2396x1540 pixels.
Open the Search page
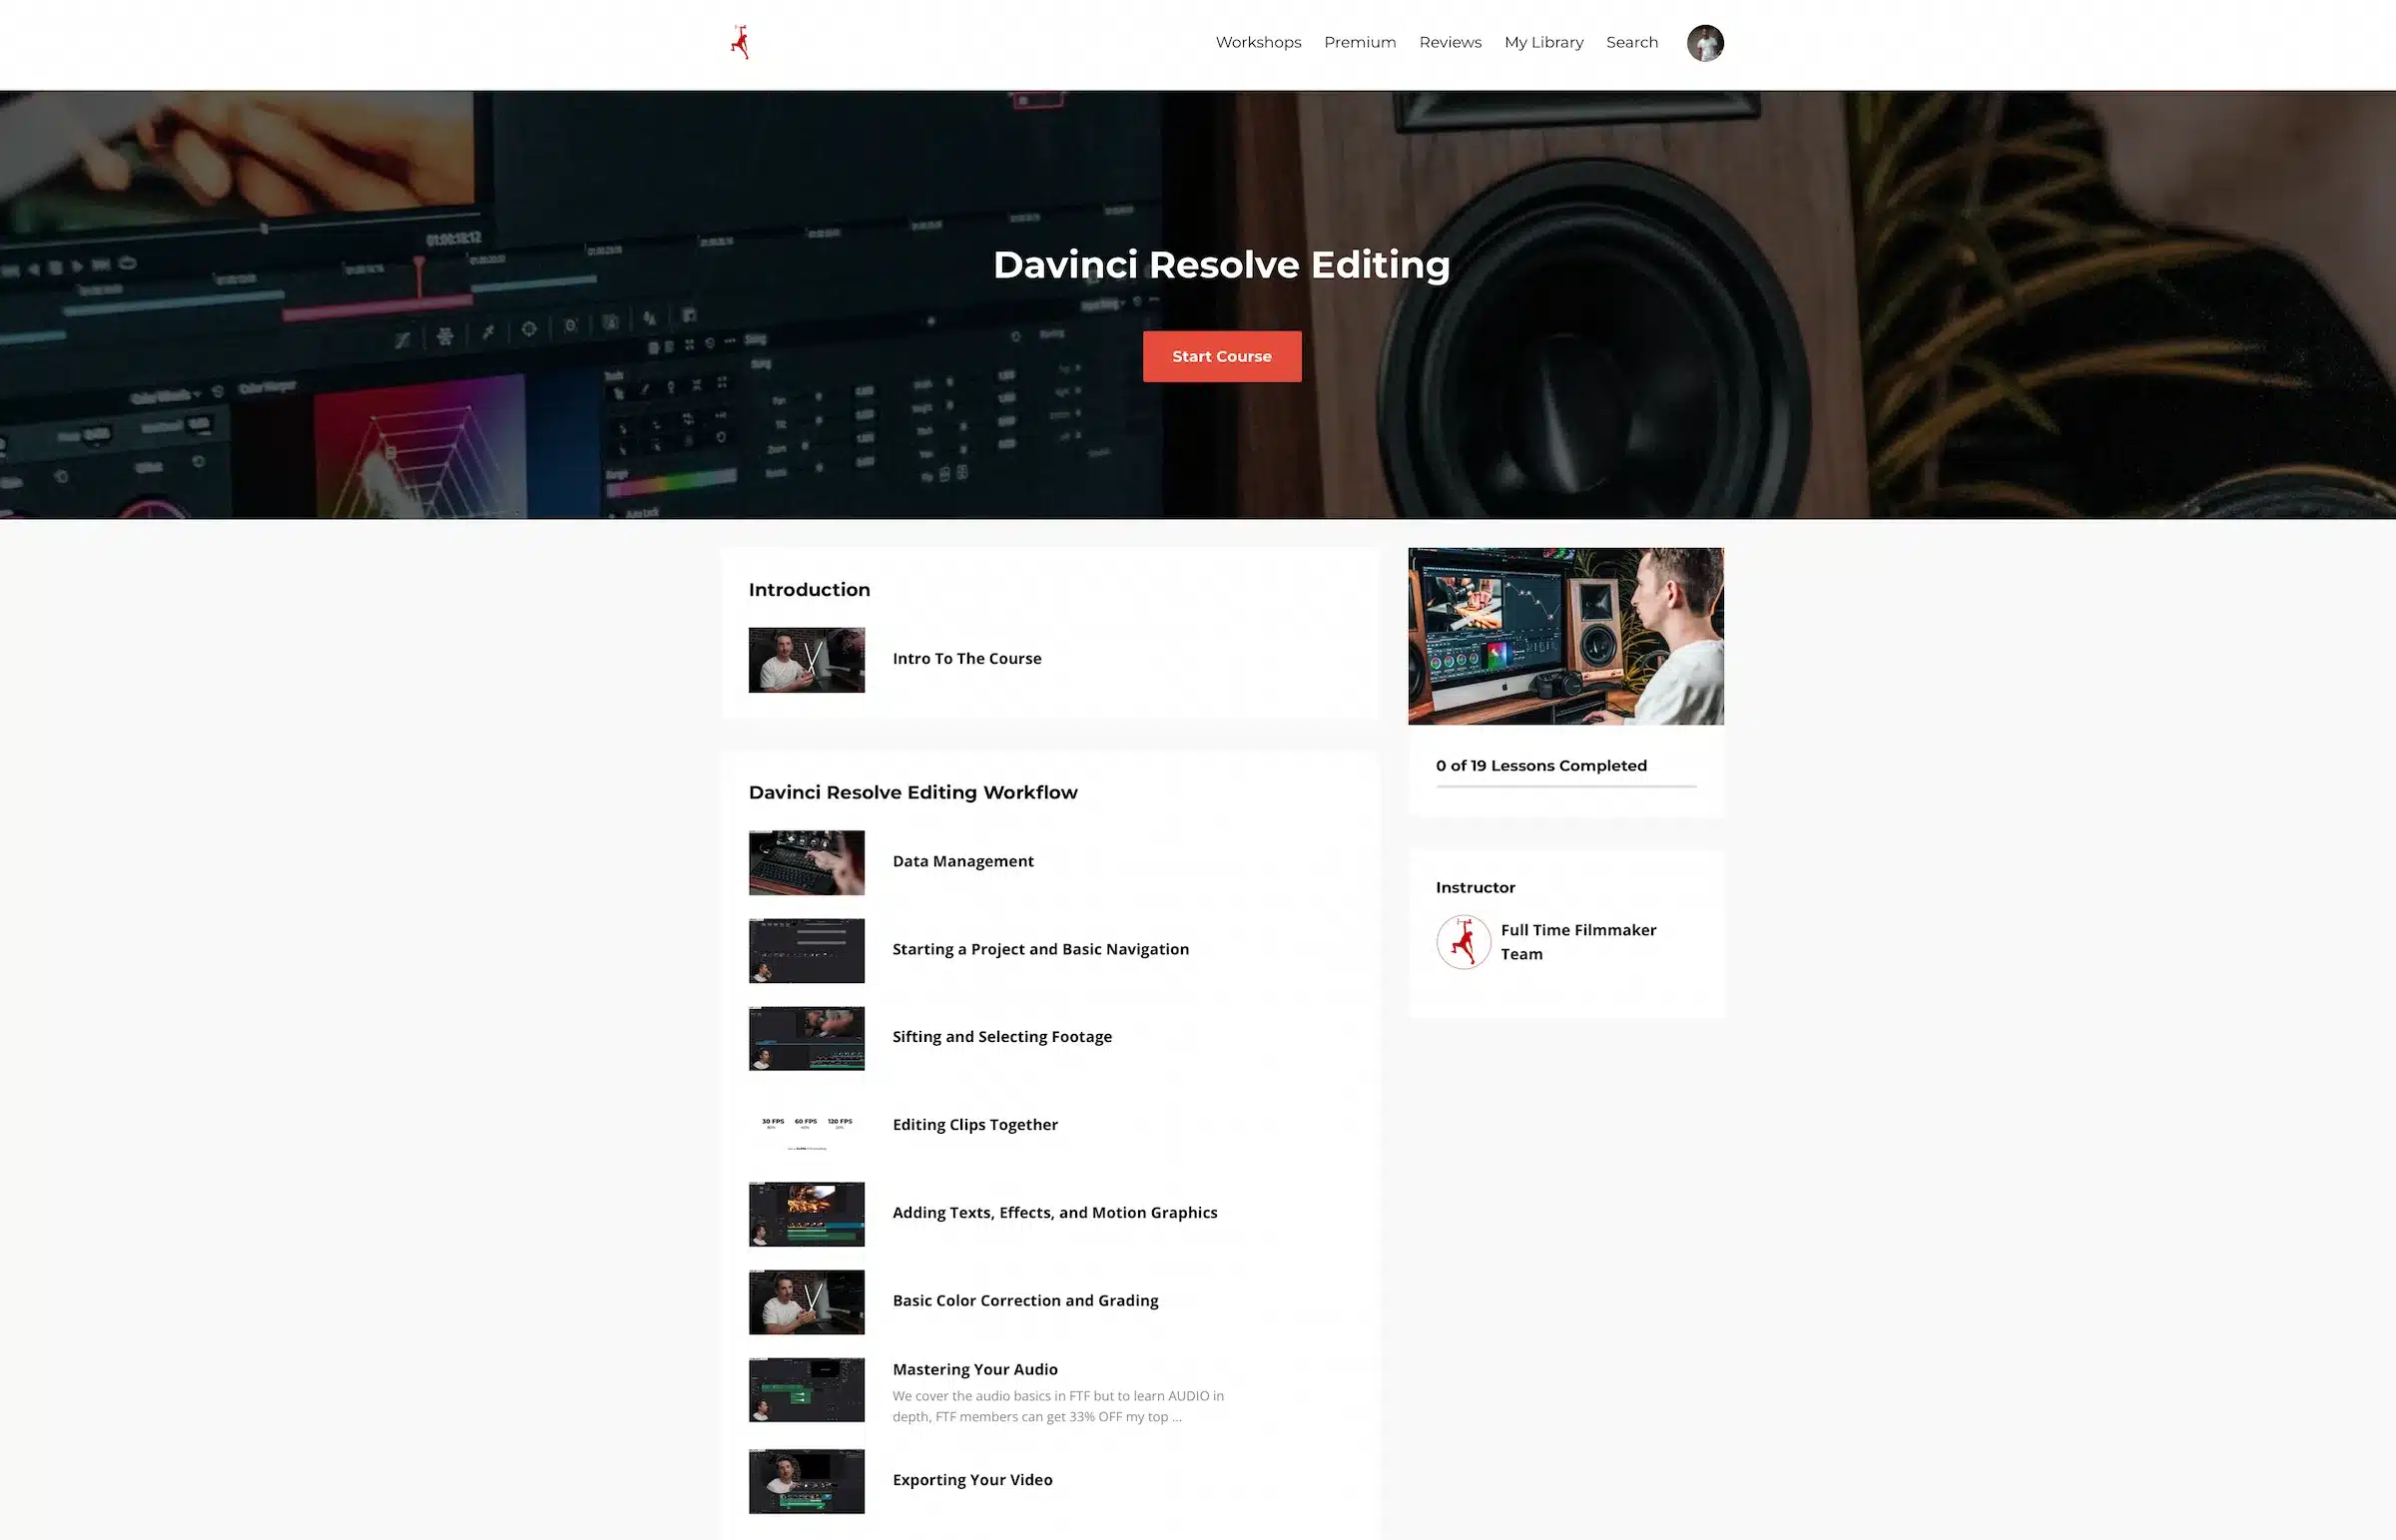(x=1632, y=42)
